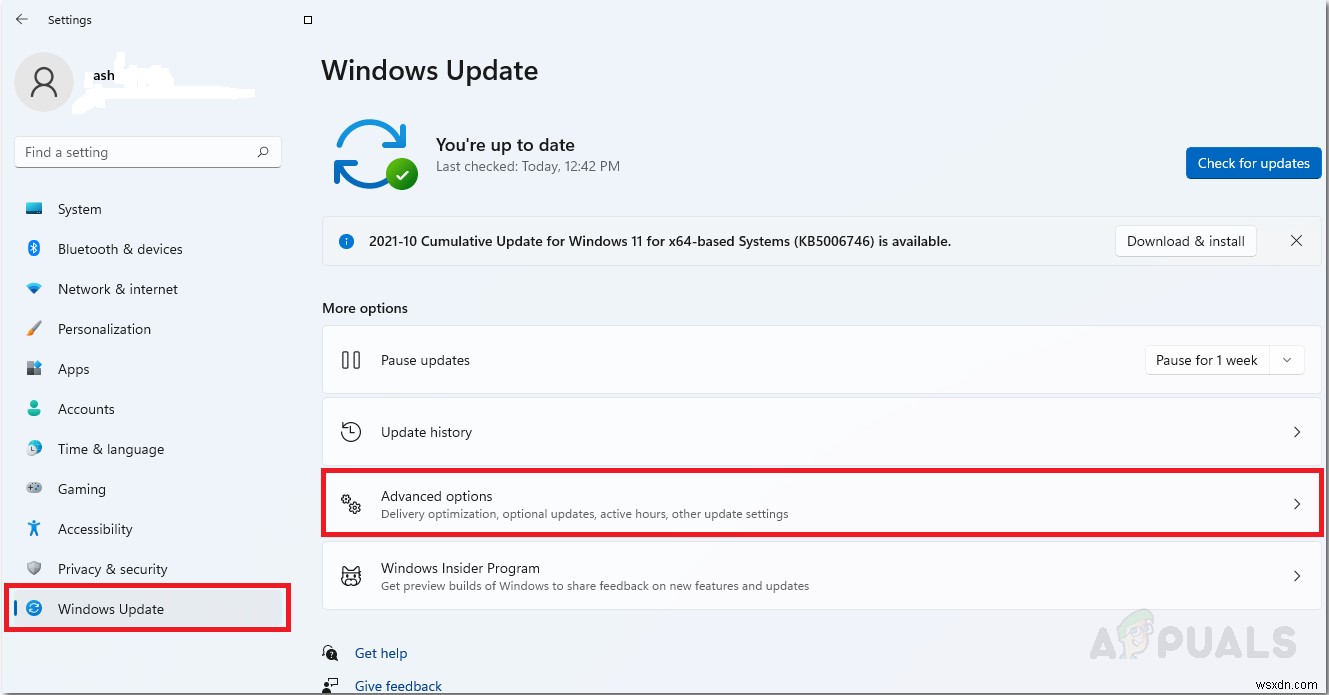Click the Network & internet wifi icon

click(34, 289)
